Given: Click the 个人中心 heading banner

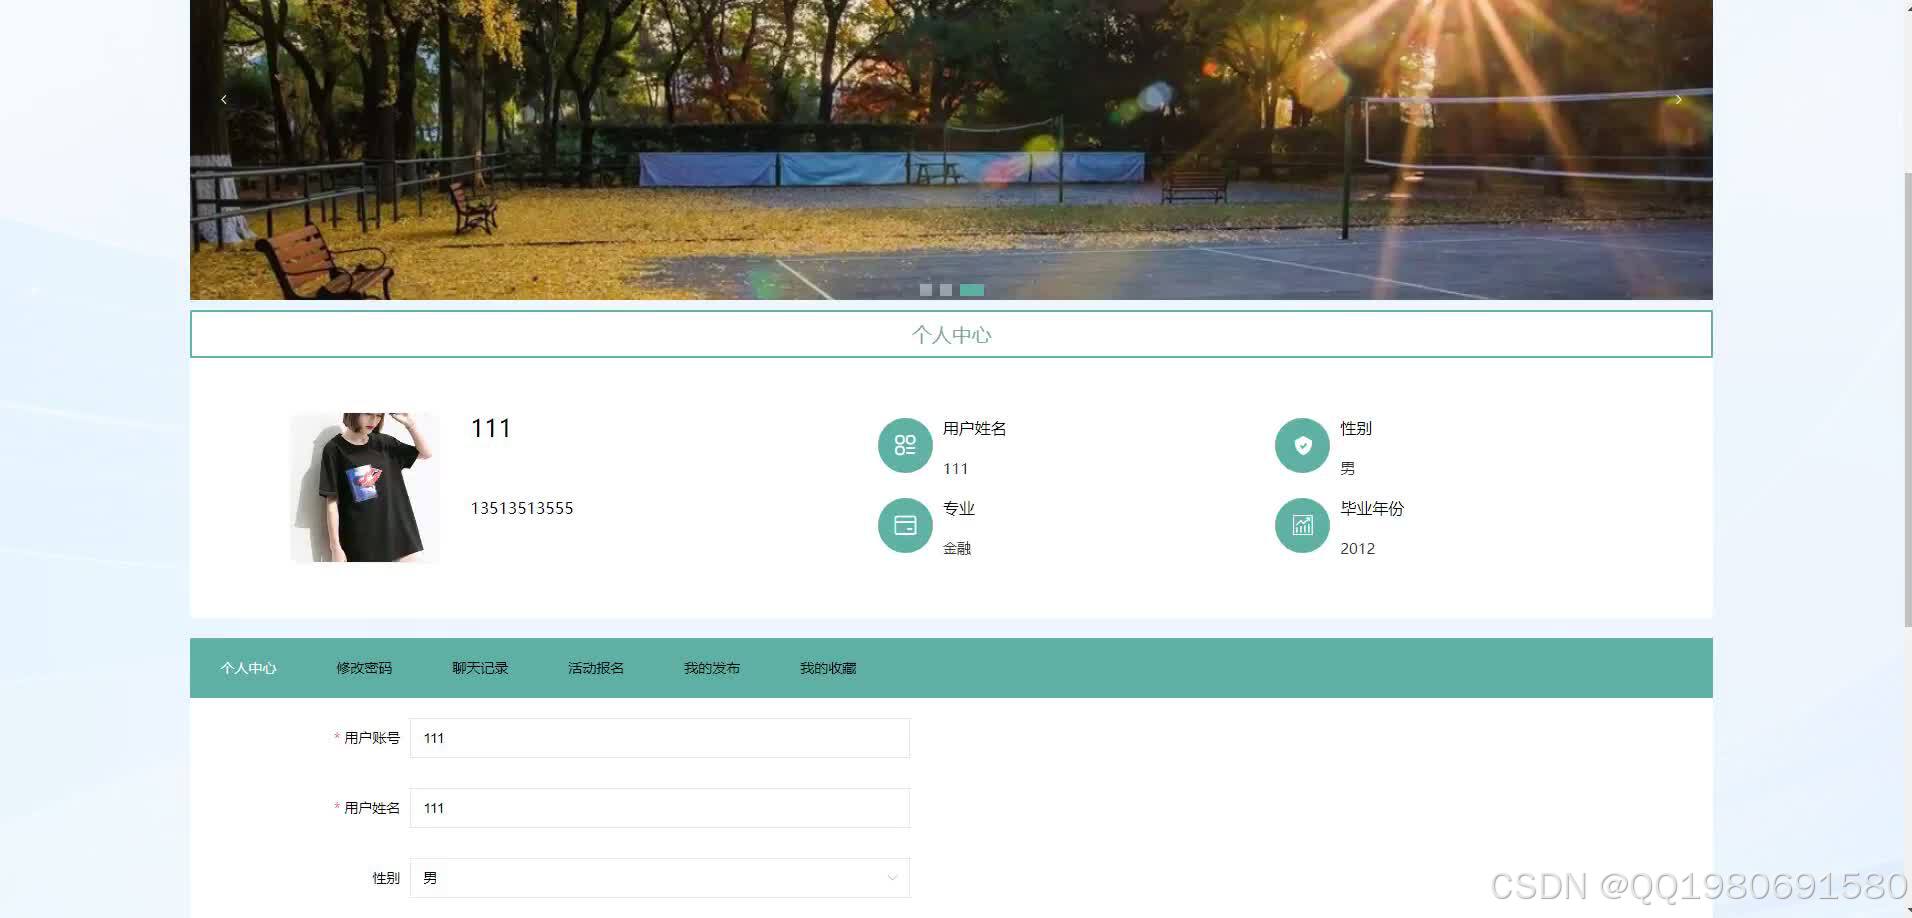Looking at the screenshot, I should (951, 334).
